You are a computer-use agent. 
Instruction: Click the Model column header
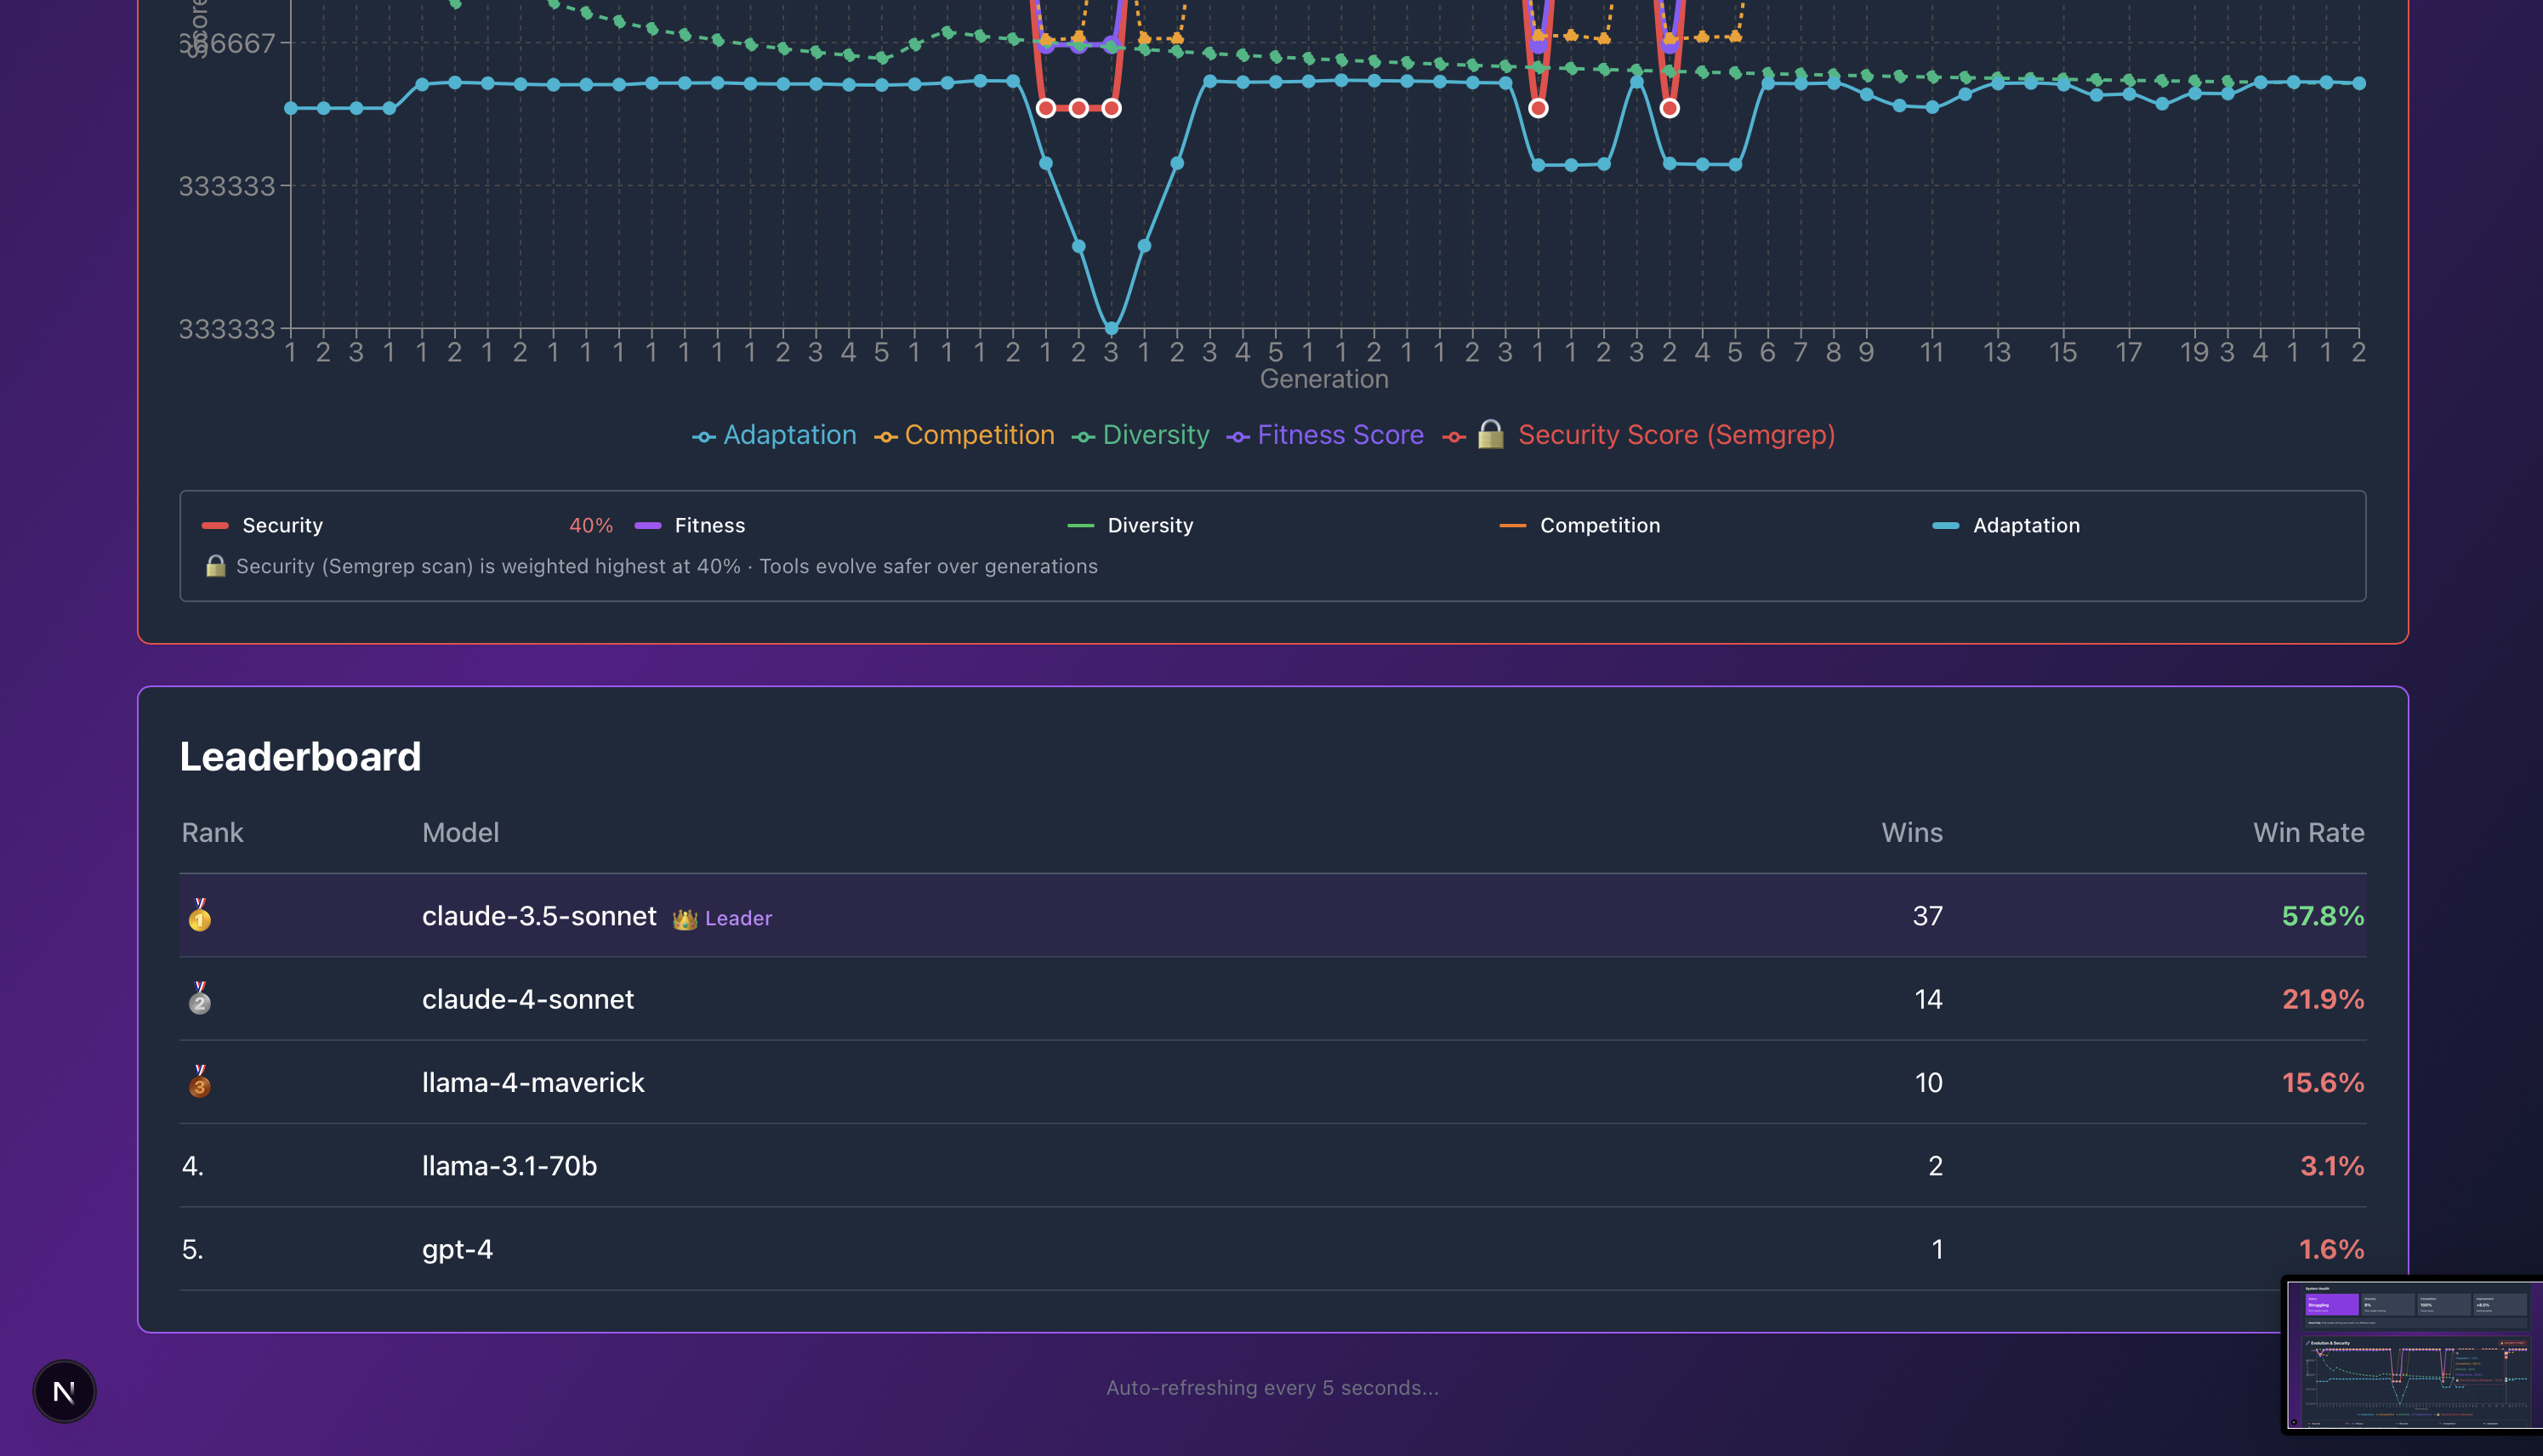pos(460,832)
